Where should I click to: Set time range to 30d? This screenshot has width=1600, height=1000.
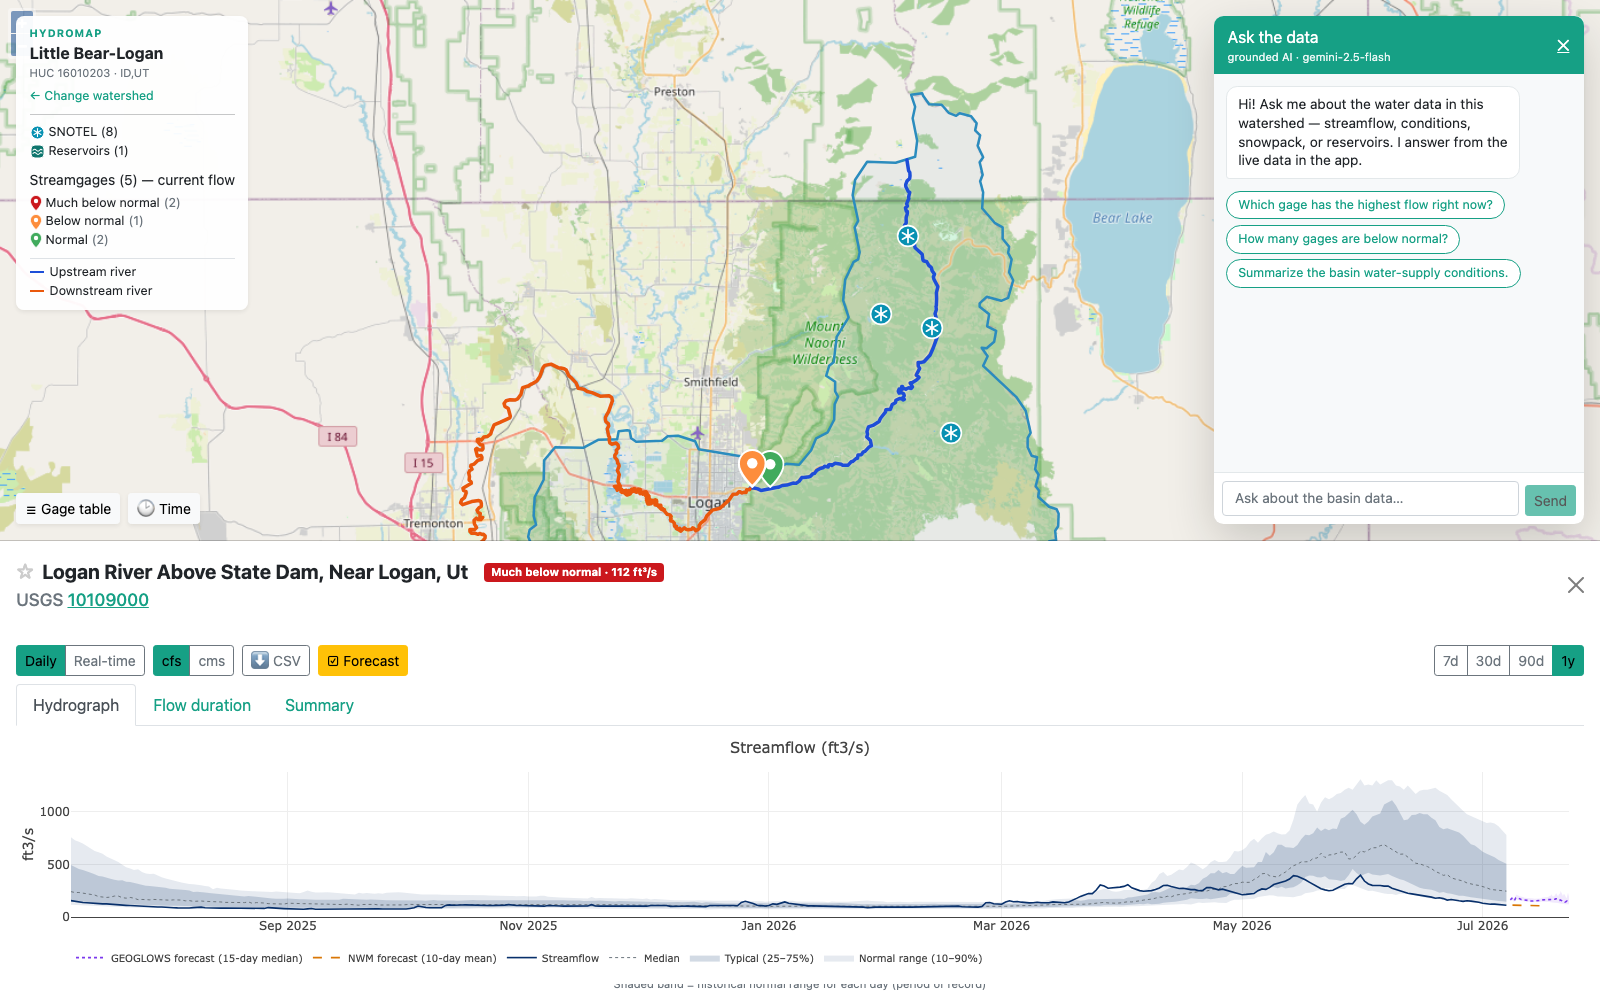[1489, 661]
